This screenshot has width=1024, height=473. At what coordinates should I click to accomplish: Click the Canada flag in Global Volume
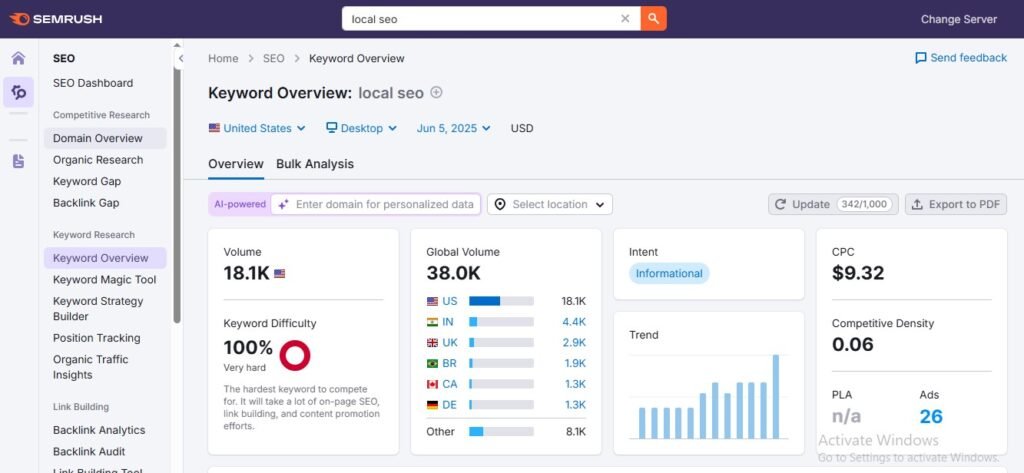(x=432, y=384)
